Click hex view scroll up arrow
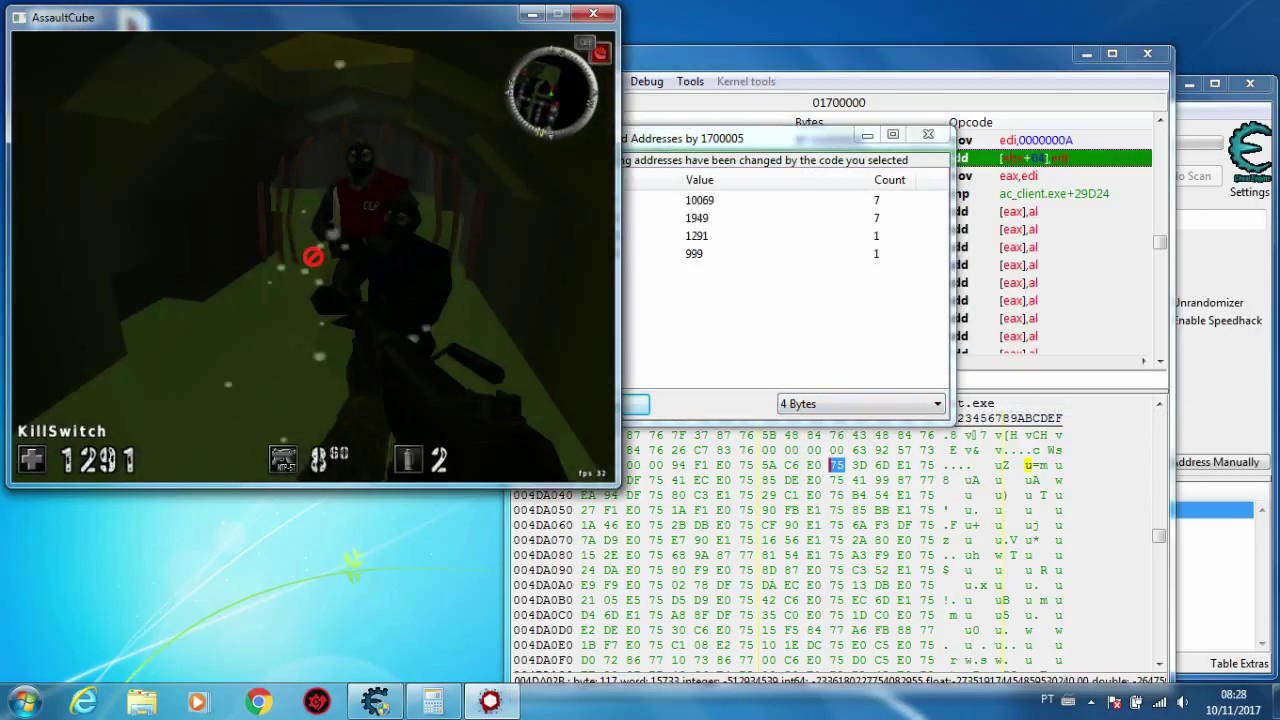The height and width of the screenshot is (720, 1280). tap(1160, 404)
